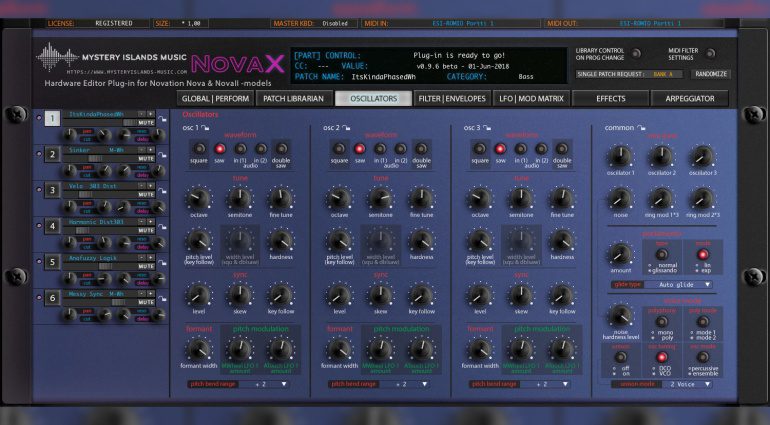
Task: Click the portamento amount knob
Action: [620, 254]
